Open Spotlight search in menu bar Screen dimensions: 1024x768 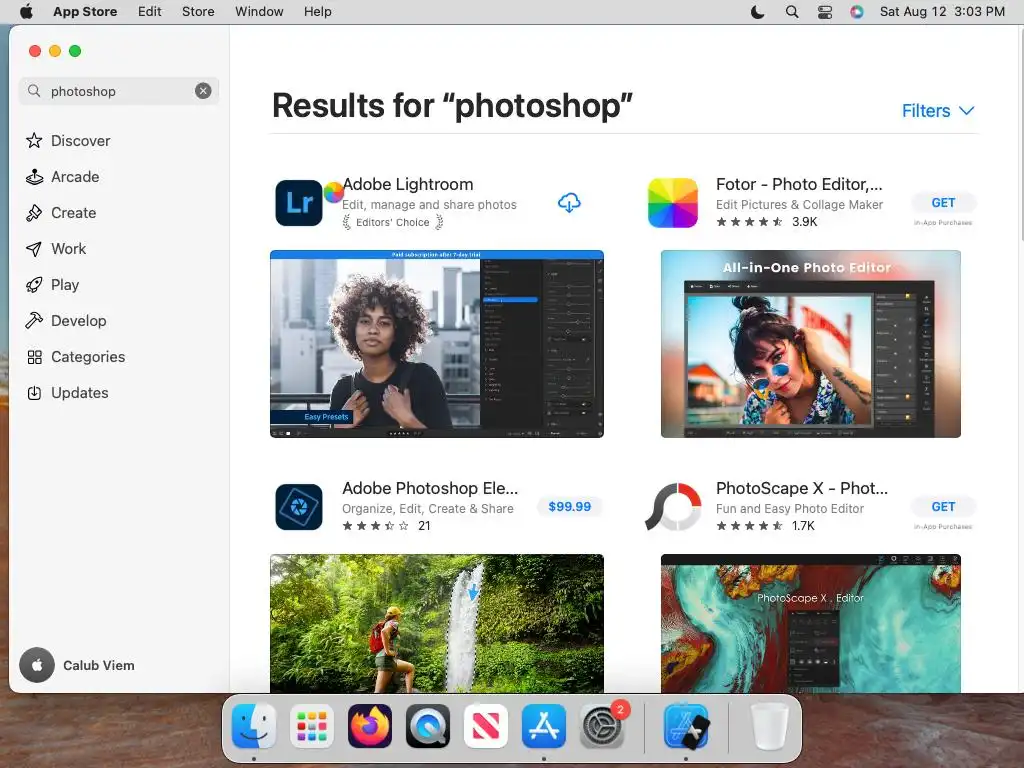(792, 11)
